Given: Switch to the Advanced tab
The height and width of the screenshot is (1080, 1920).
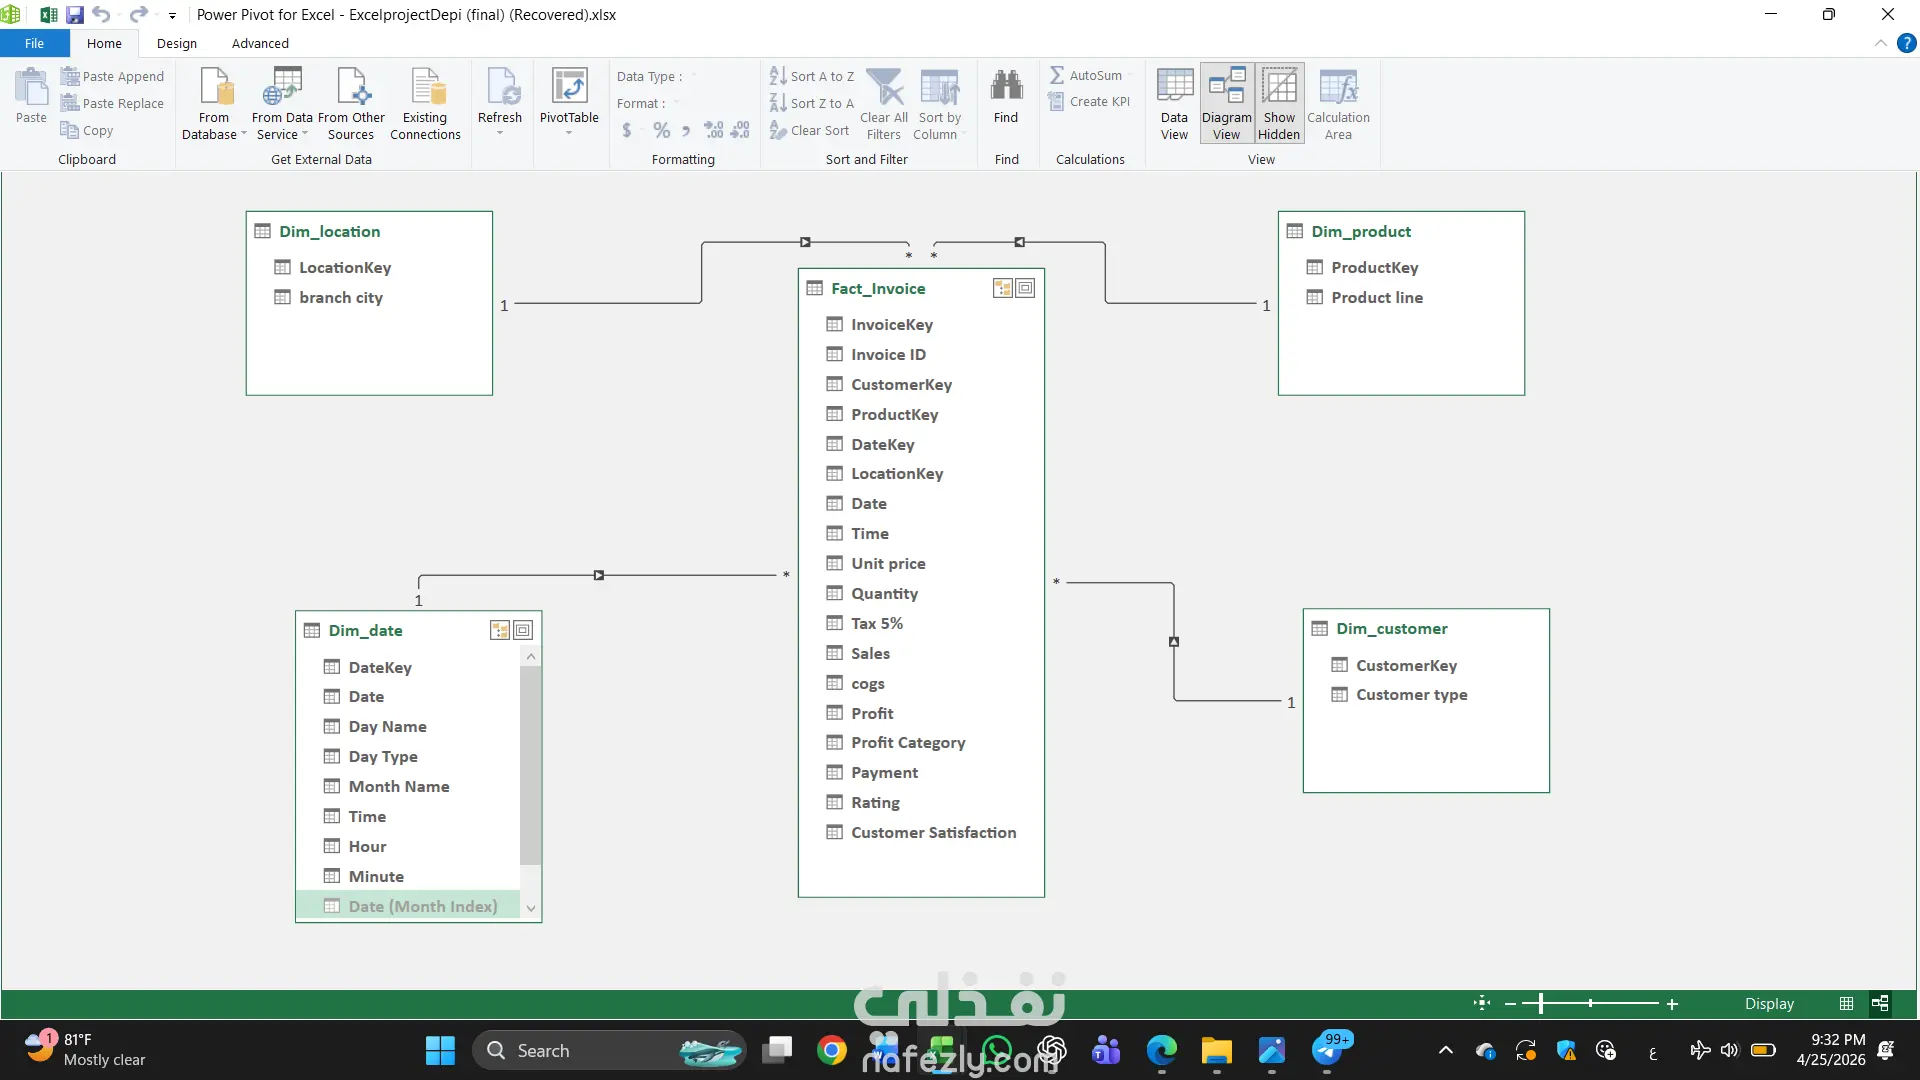Looking at the screenshot, I should [260, 43].
